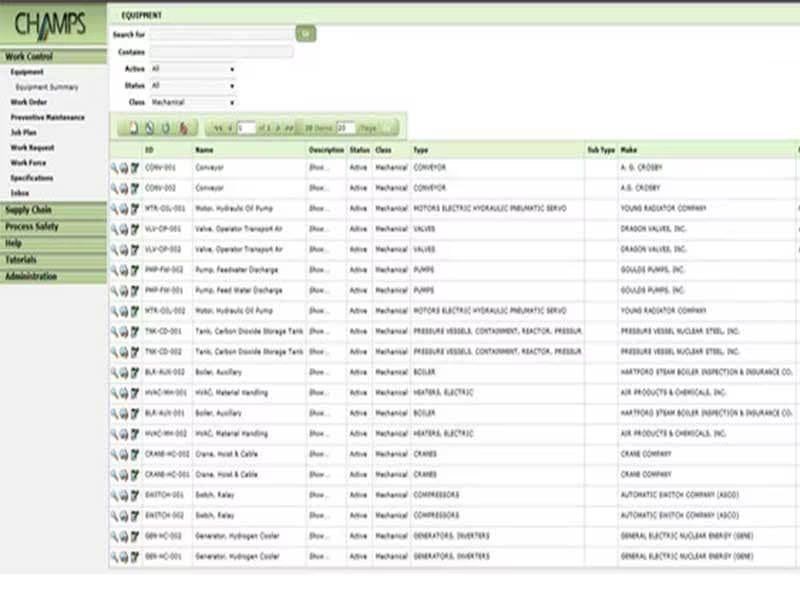Image resolution: width=800 pixels, height=600 pixels.
Task: Jump to last page of results
Action: (x=289, y=128)
